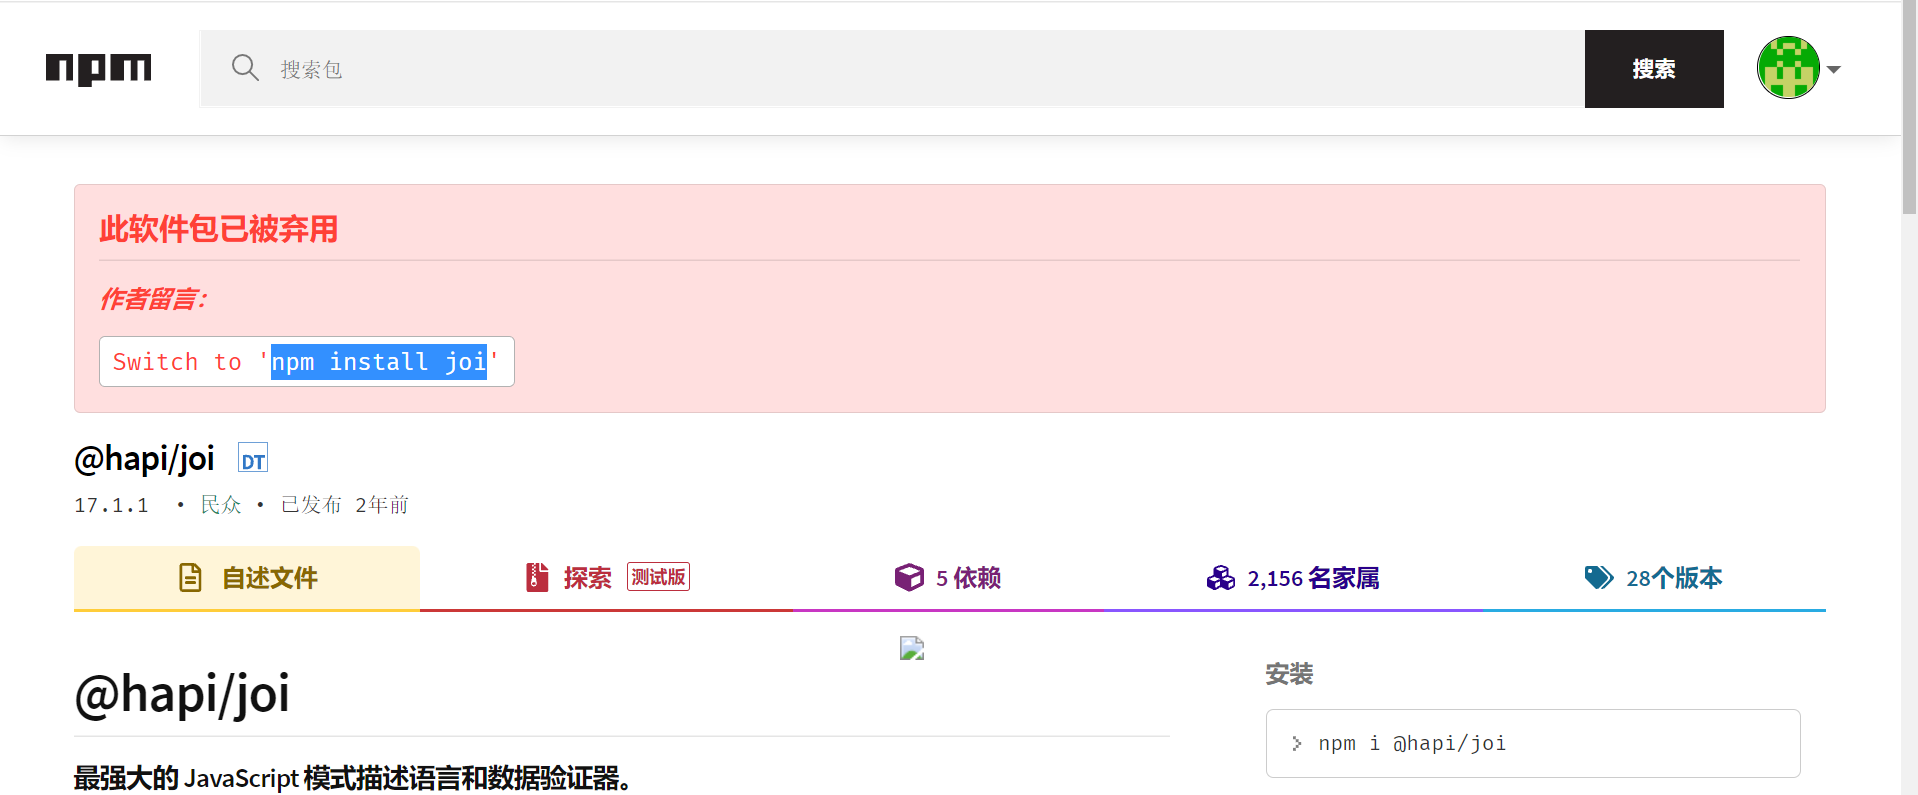Click the broken image placeholder icon
This screenshot has height=795, width=1918.
coord(912,648)
